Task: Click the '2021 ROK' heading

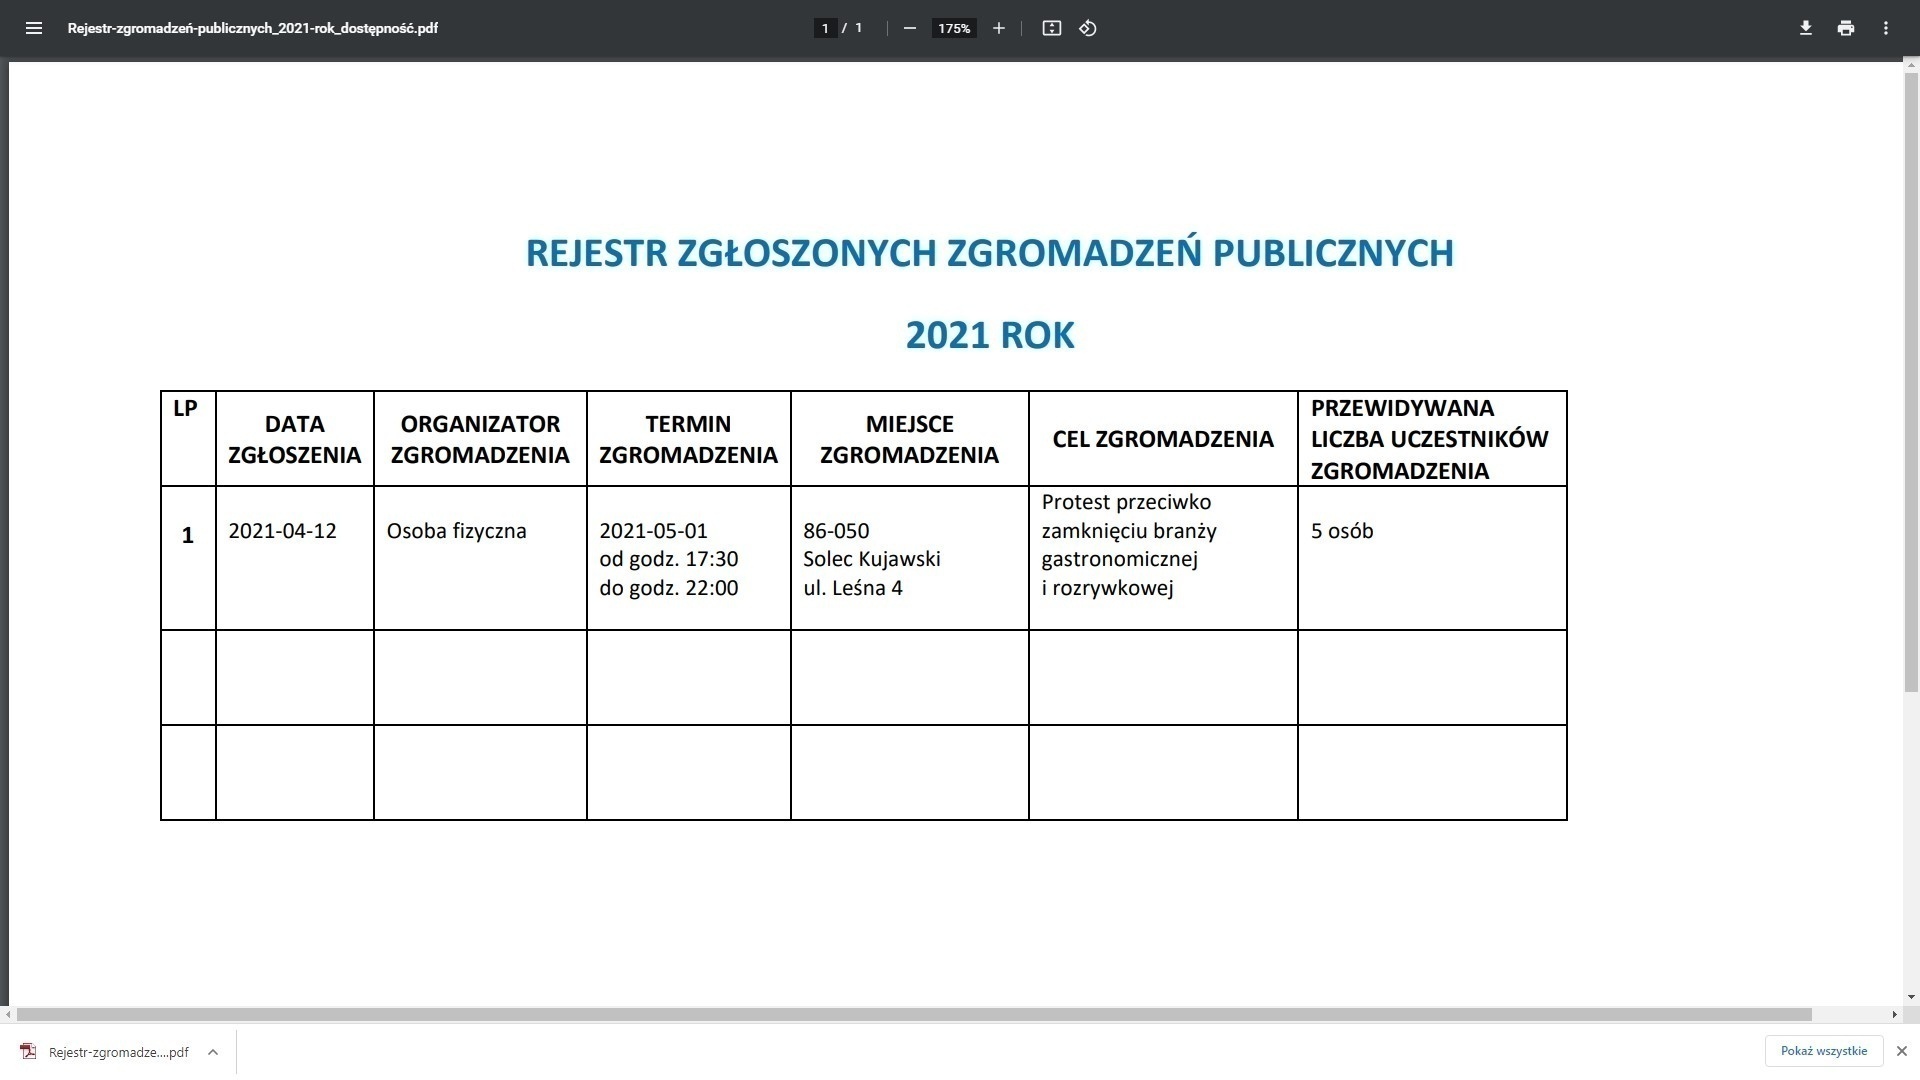Action: (x=990, y=335)
